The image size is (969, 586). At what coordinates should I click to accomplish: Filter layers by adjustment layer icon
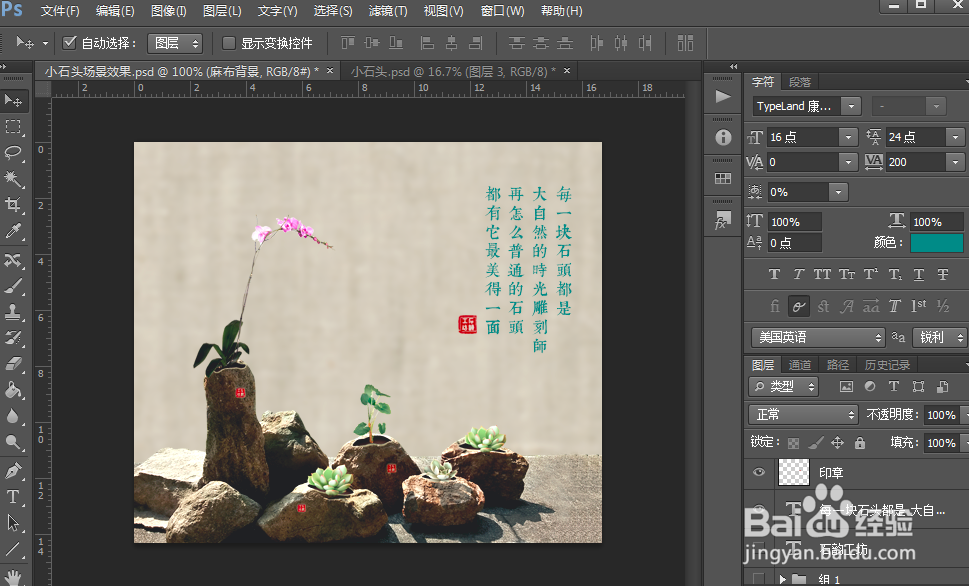tap(870, 387)
